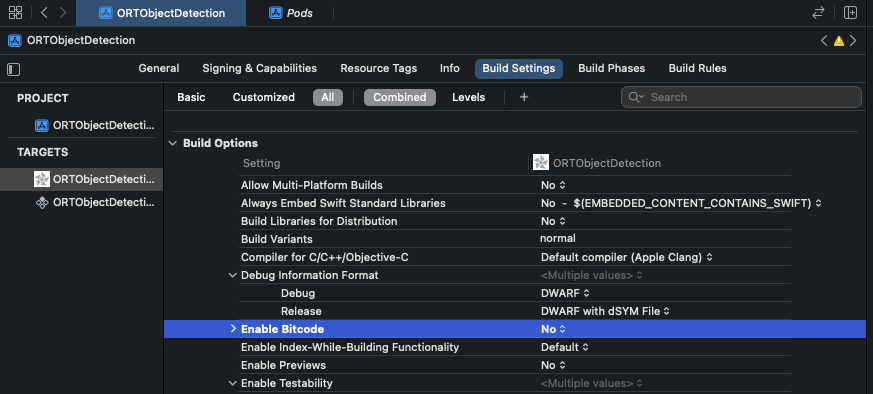Go back with the left navigation arrow
The width and height of the screenshot is (873, 394).
click(45, 13)
